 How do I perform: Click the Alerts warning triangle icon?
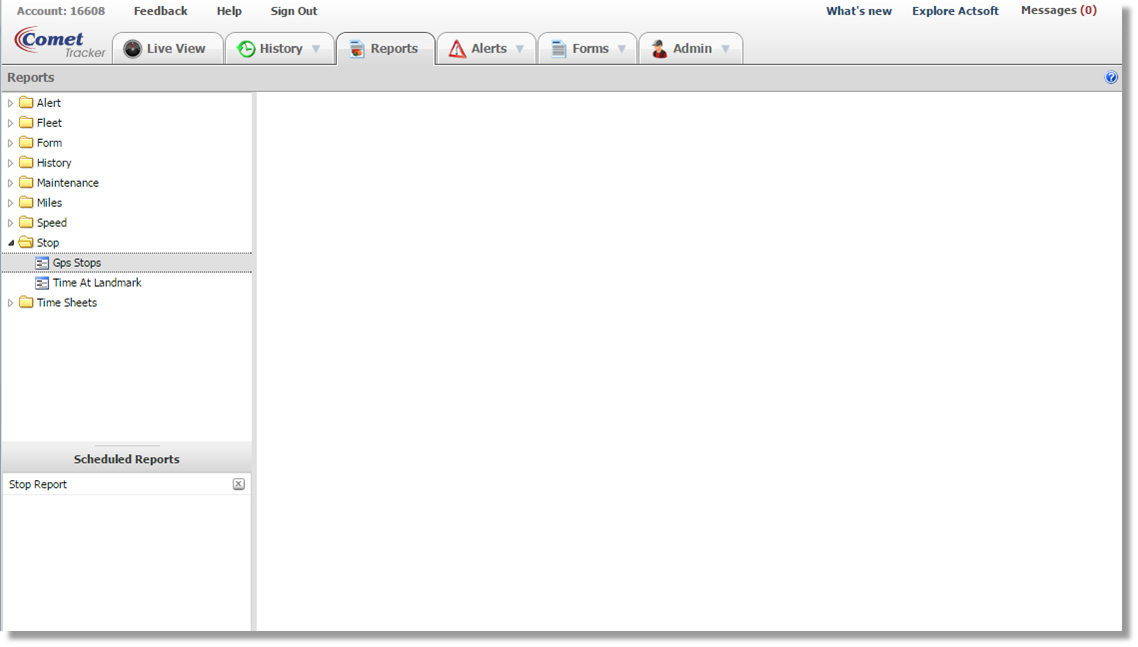click(457, 49)
